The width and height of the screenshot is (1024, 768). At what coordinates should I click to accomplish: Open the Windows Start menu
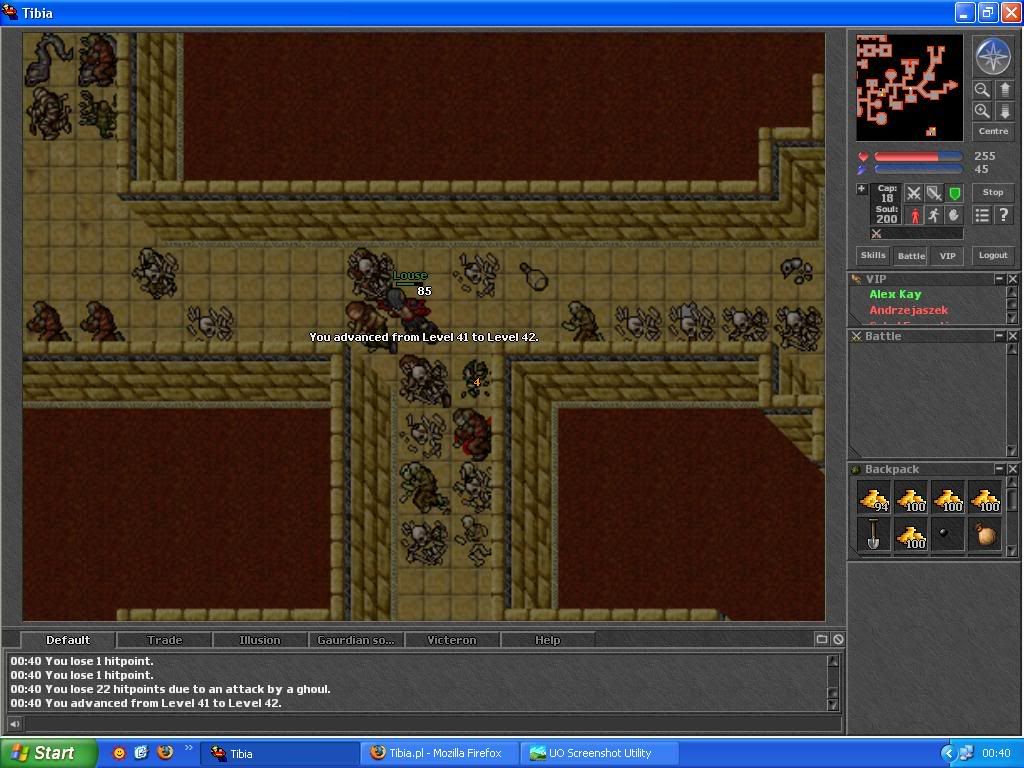pyautogui.click(x=48, y=753)
